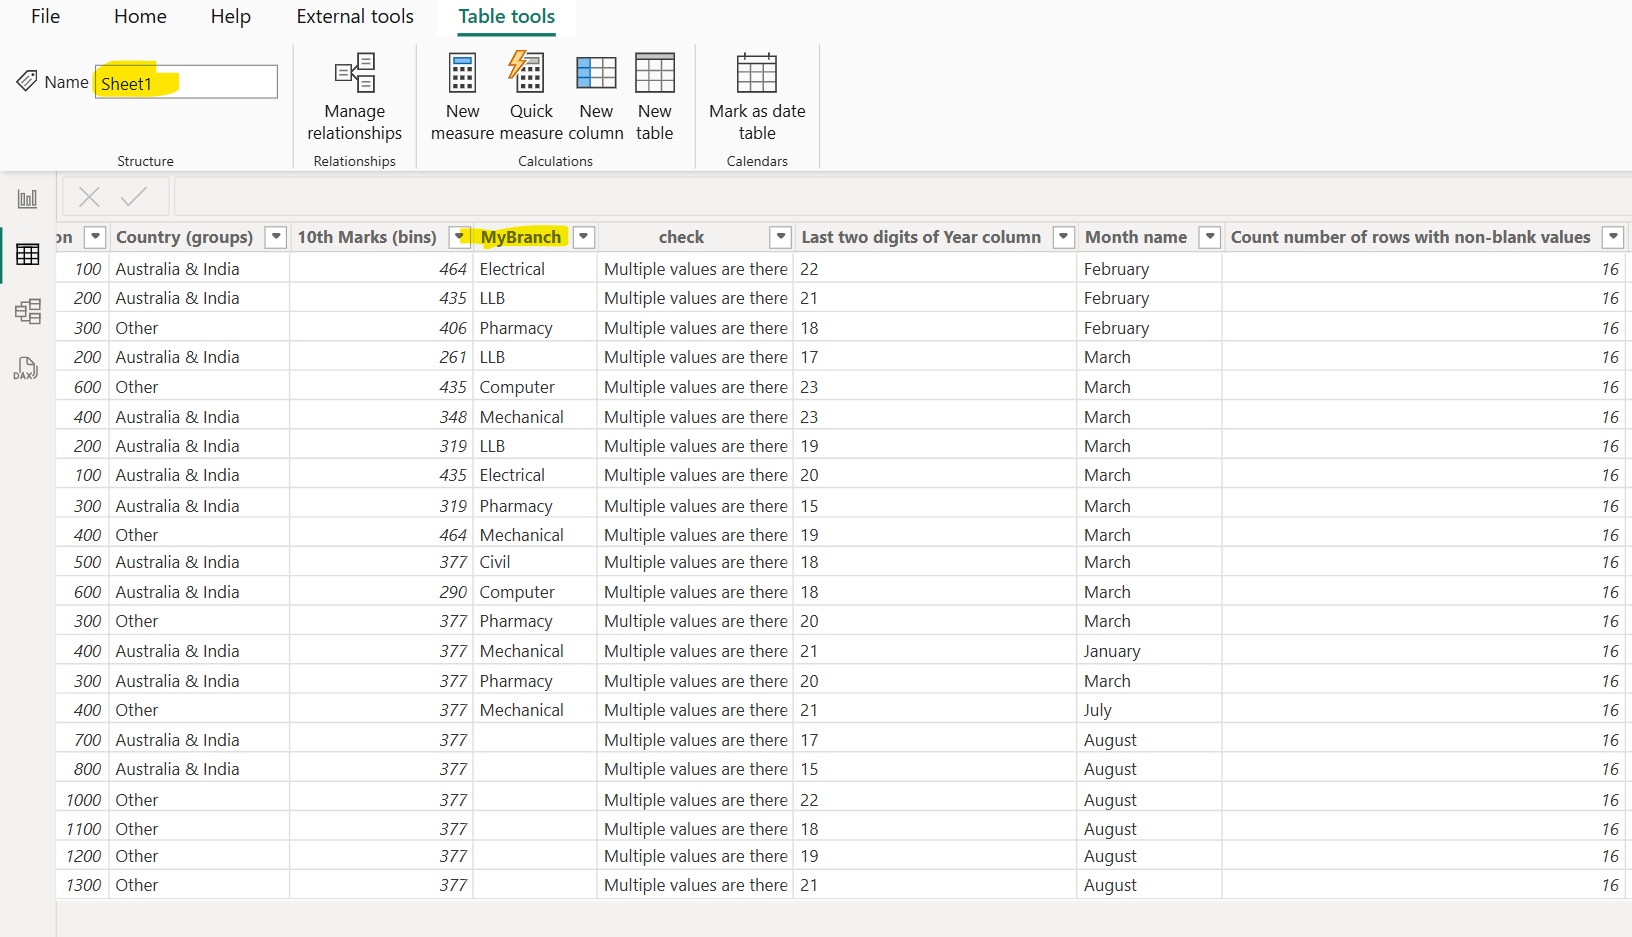Click the Manage relationships icon
The image size is (1632, 937).
pyautogui.click(x=354, y=74)
